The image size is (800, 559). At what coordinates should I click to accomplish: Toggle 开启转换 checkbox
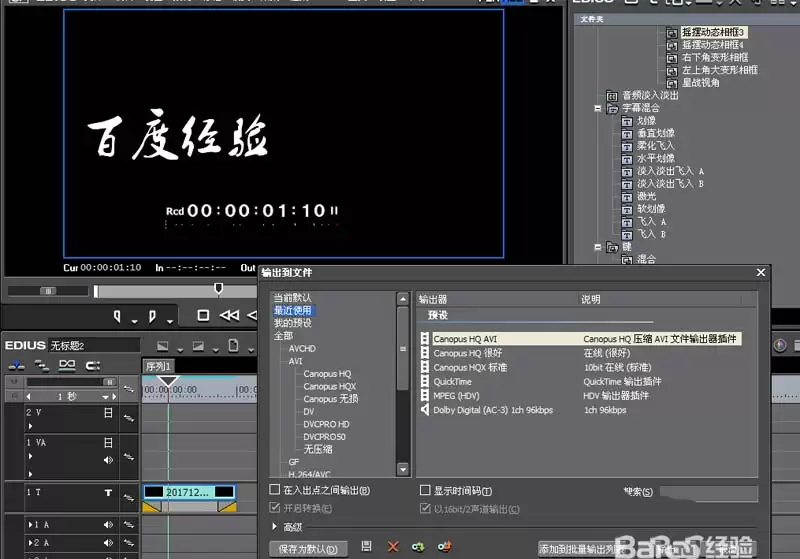click(x=274, y=507)
